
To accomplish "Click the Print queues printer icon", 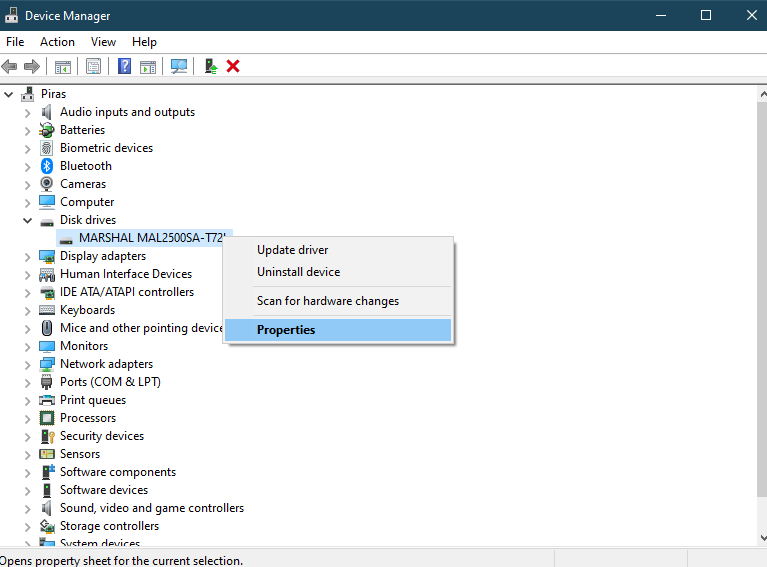I will 46,400.
